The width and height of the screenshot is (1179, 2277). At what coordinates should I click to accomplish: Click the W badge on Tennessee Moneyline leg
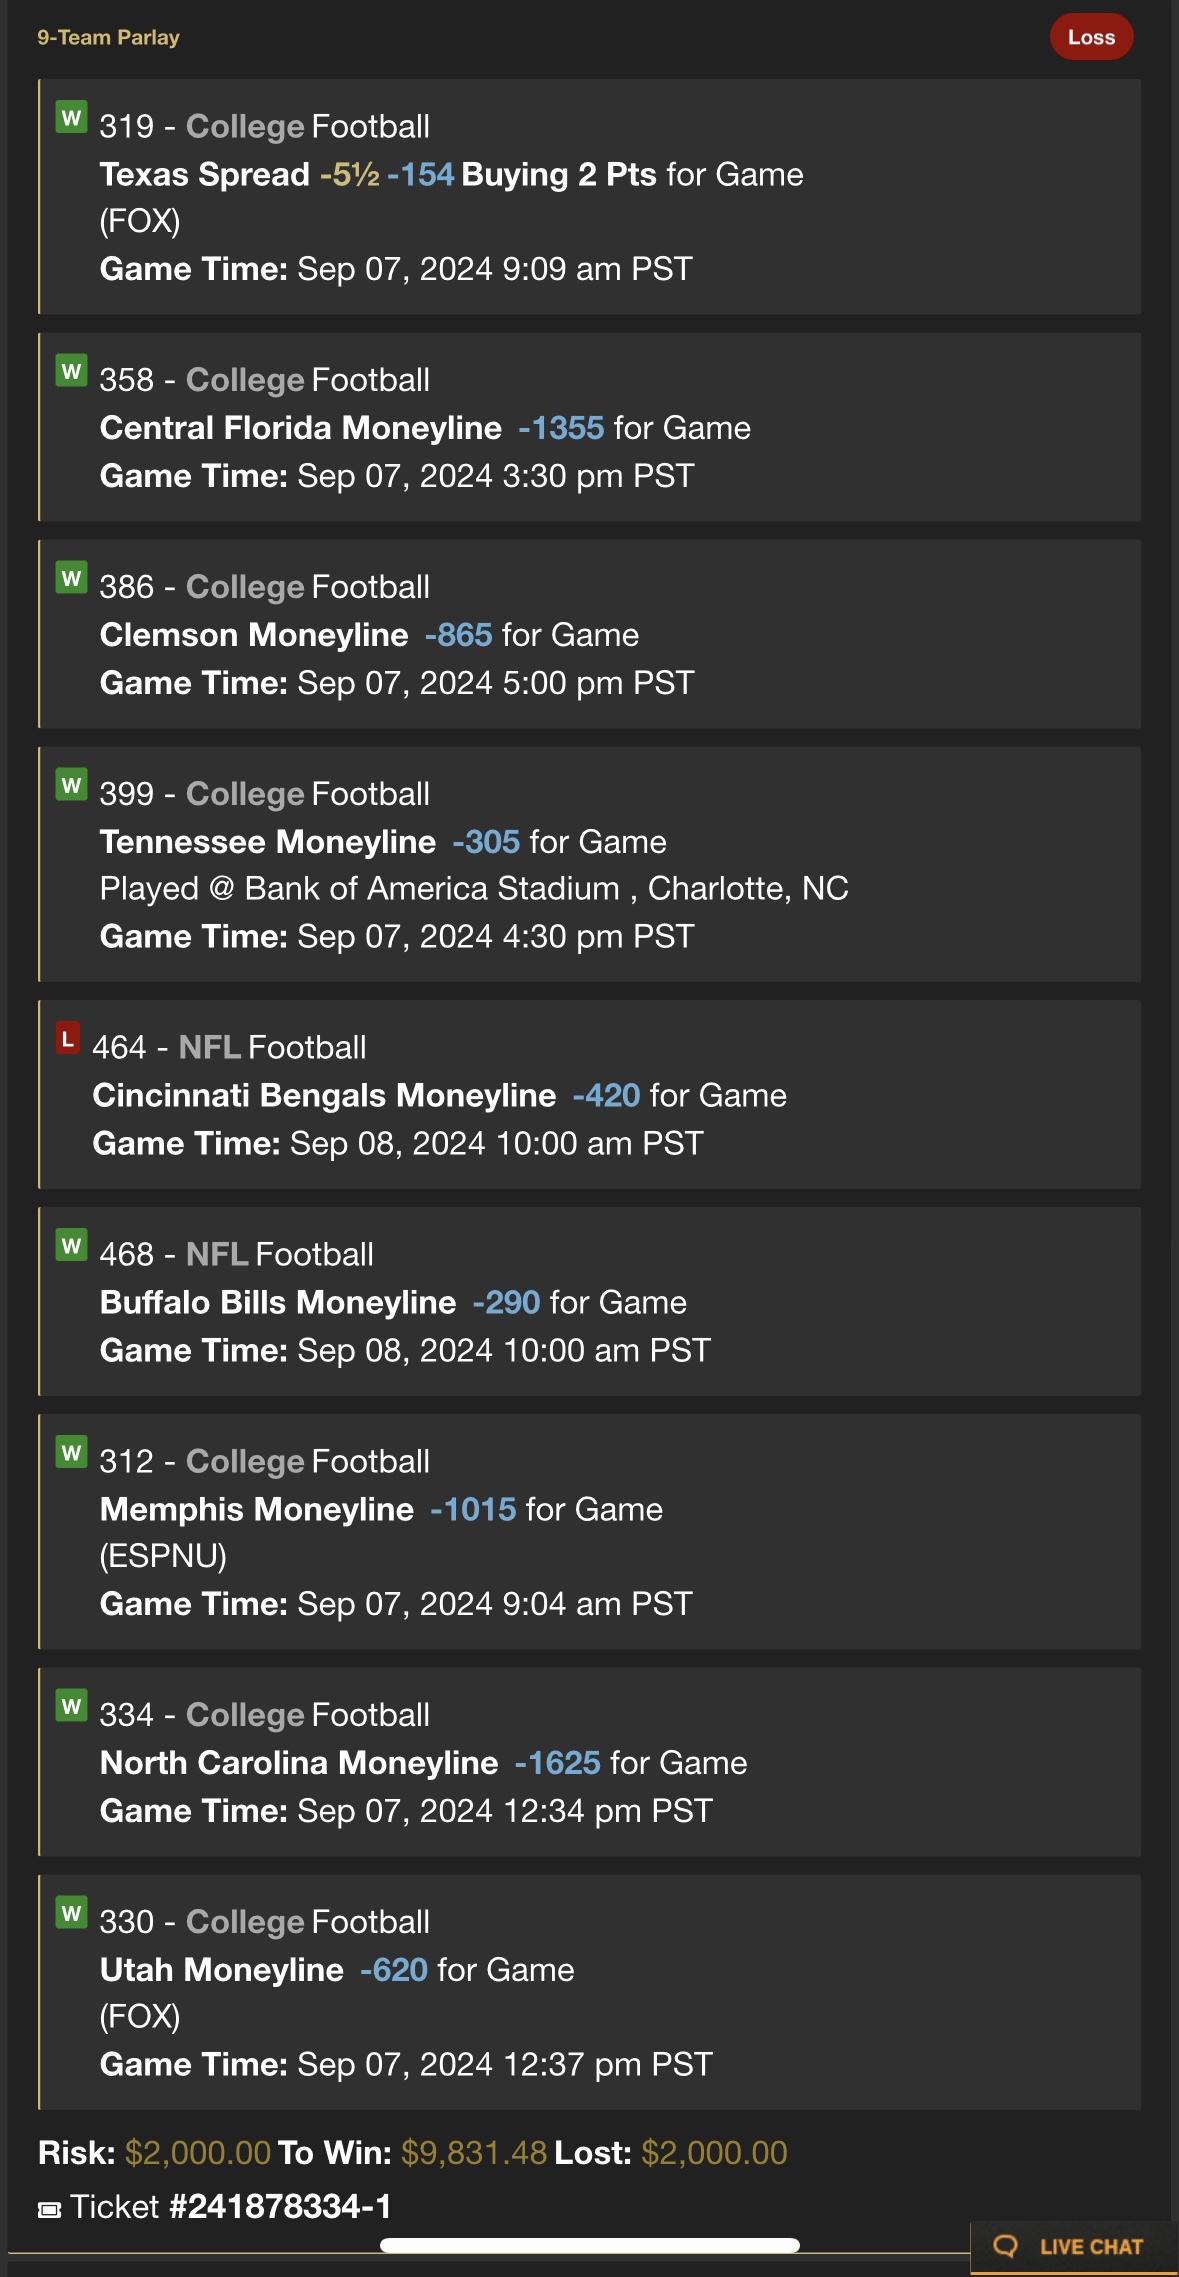coord(71,785)
